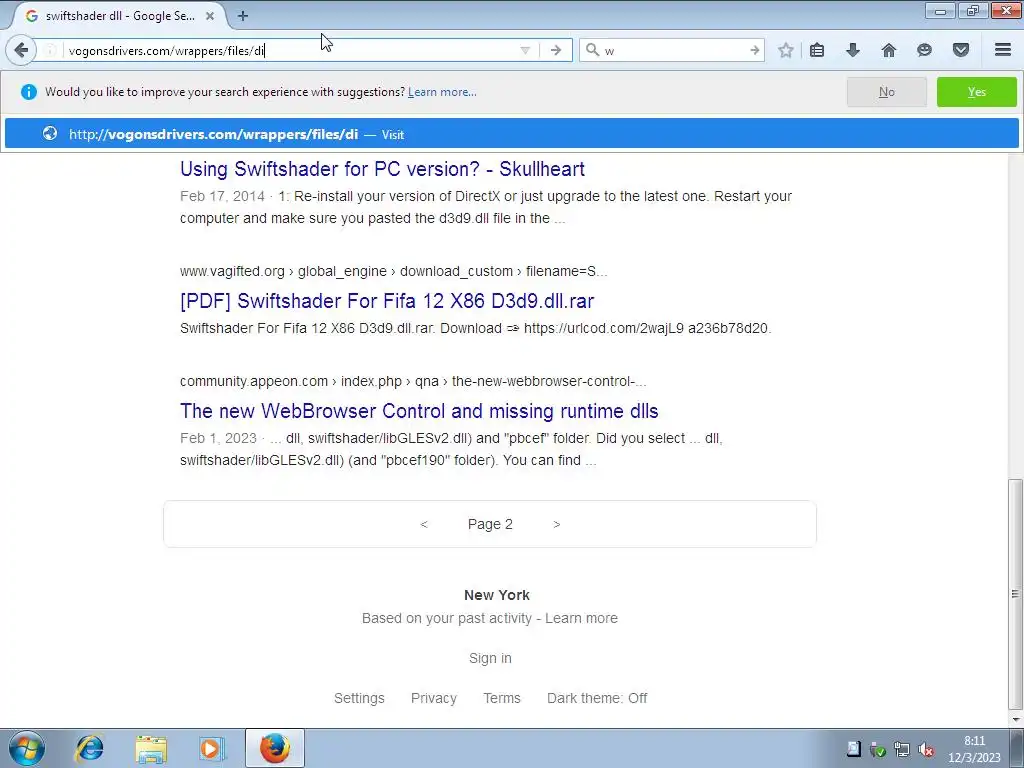
Task: Select the swiftshader dll Google Search tab
Action: tap(118, 16)
